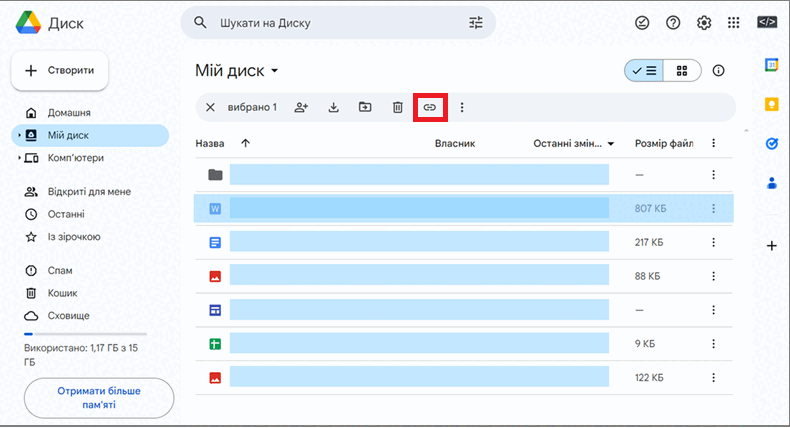Sort by the Назва column header

click(210, 144)
